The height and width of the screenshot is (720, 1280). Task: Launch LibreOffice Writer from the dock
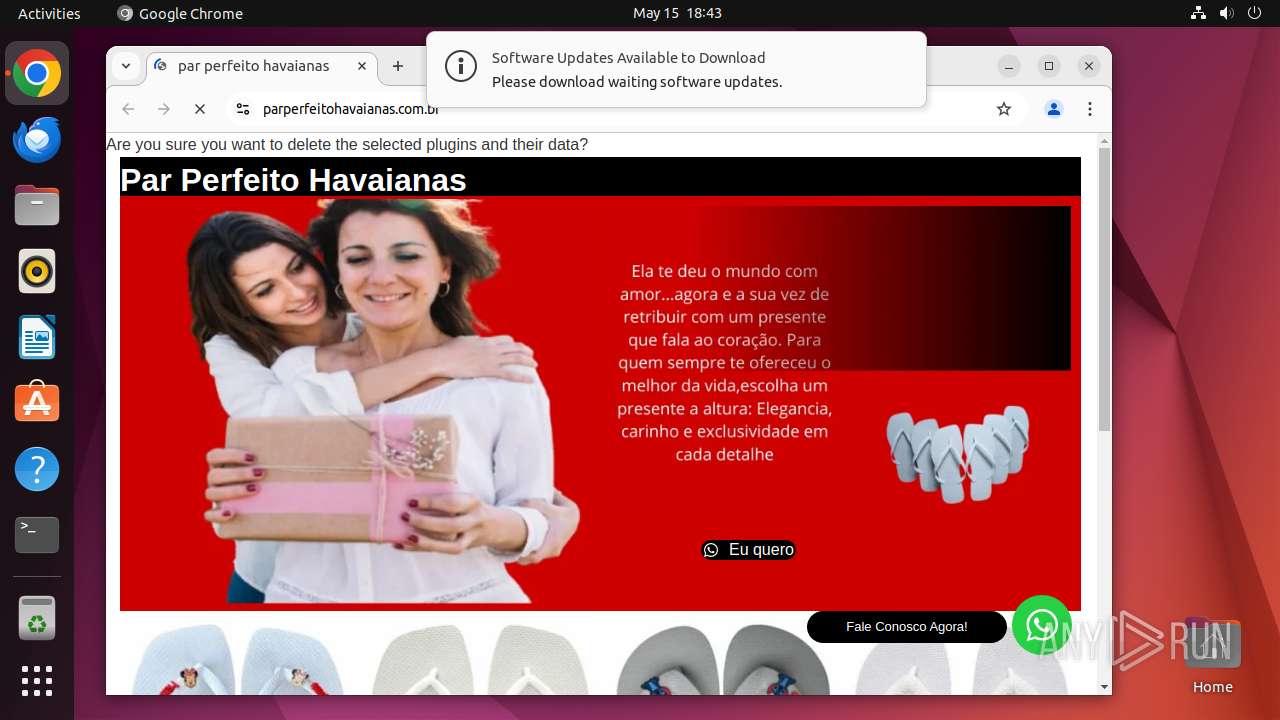(37, 337)
